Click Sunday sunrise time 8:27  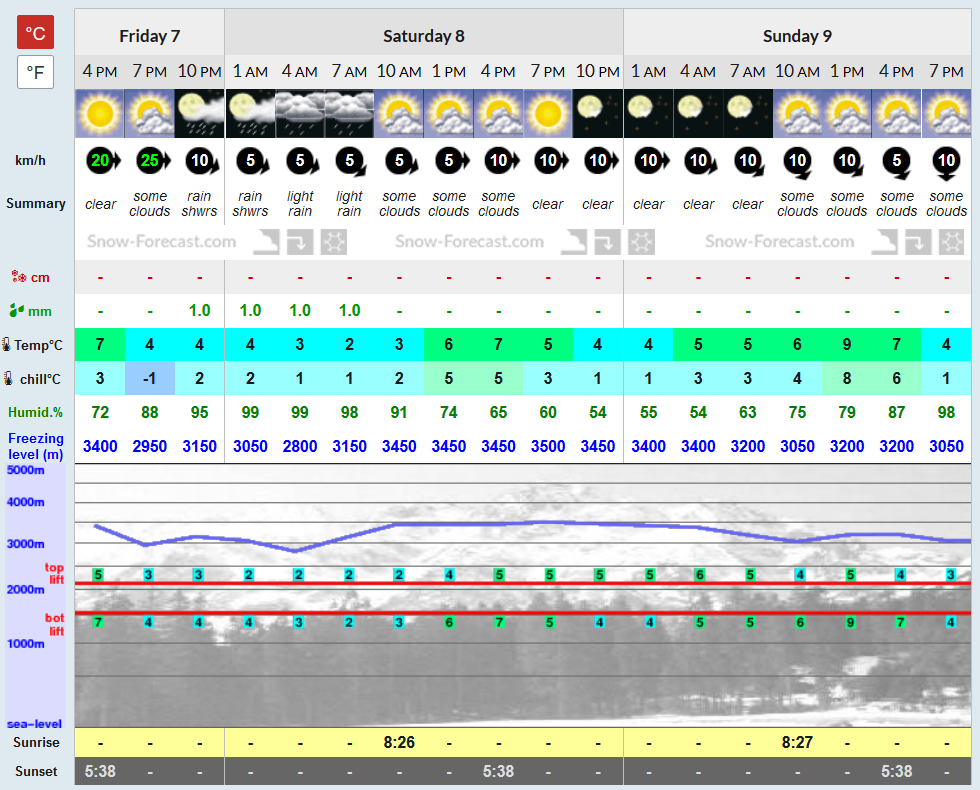point(798,742)
